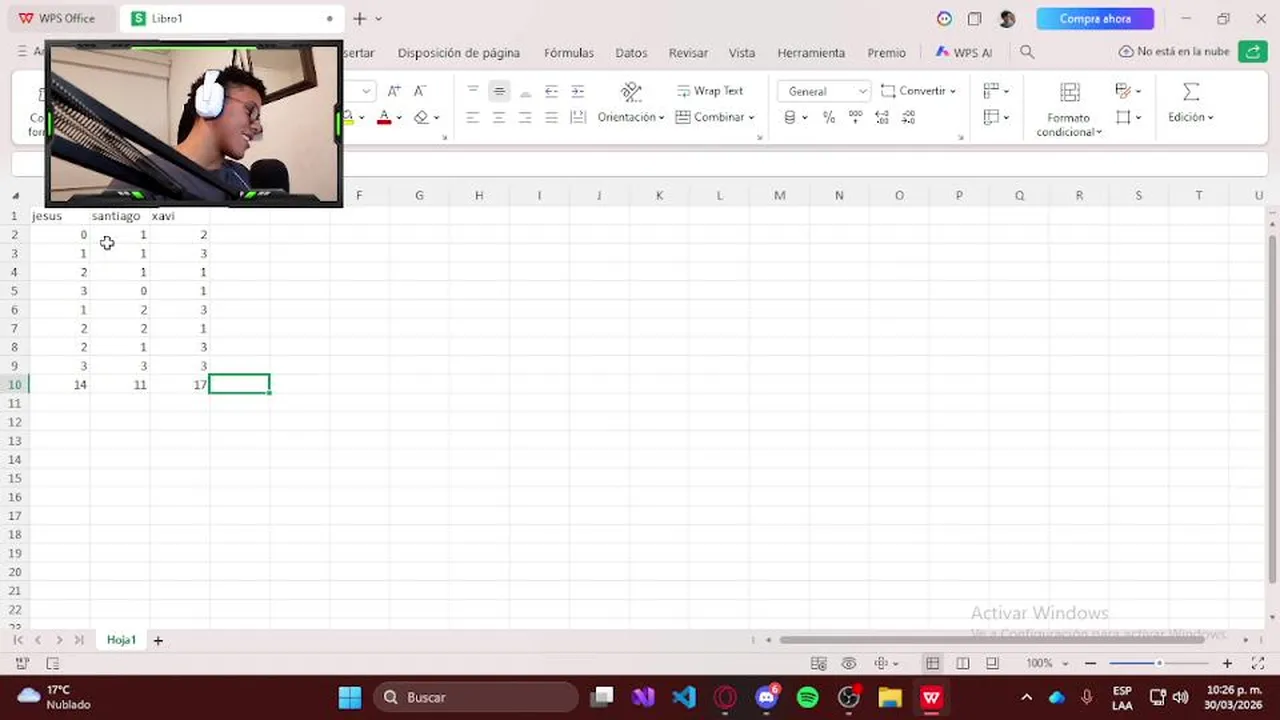
Task: Open Formato condicional dropdown
Action: click(x=1069, y=124)
